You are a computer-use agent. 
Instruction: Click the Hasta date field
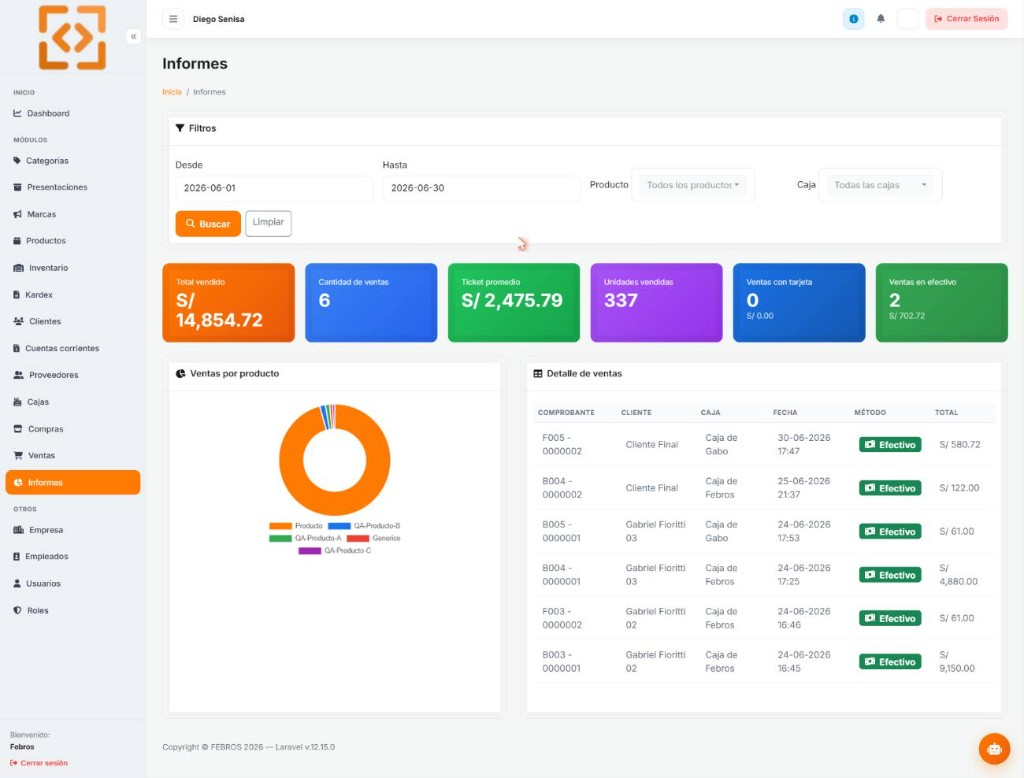[481, 188]
